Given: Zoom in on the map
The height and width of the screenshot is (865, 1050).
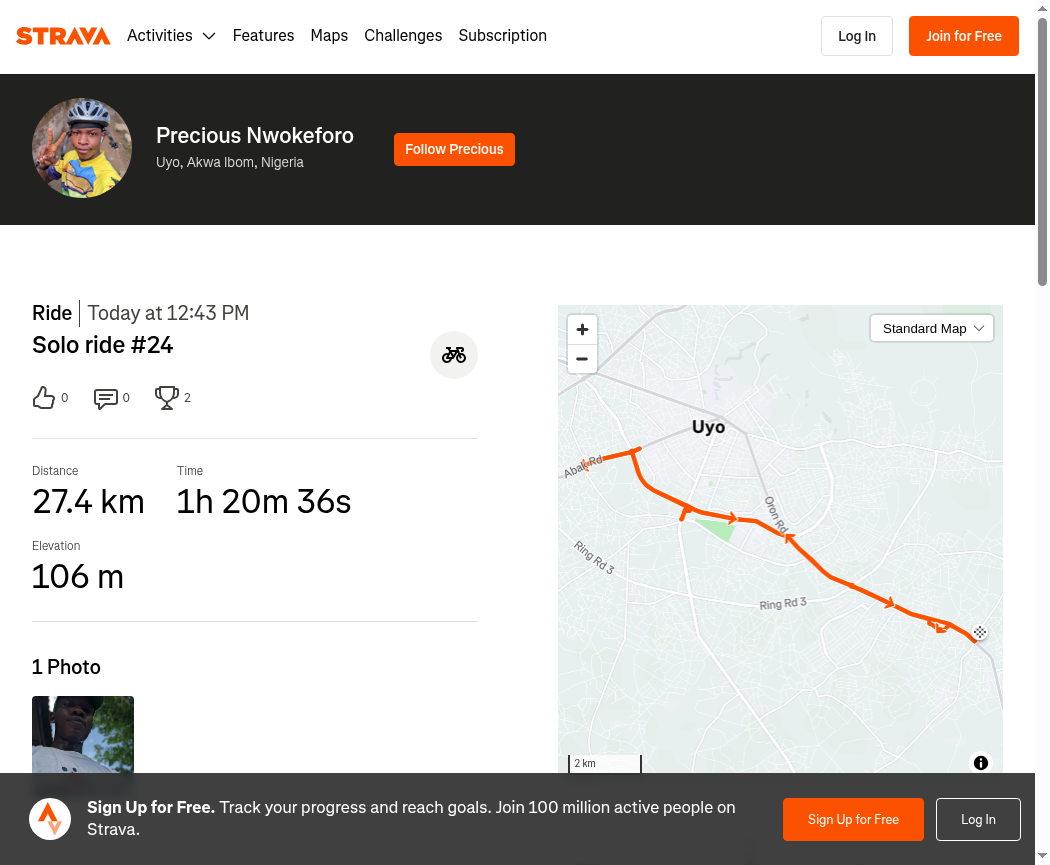Looking at the screenshot, I should 582,329.
